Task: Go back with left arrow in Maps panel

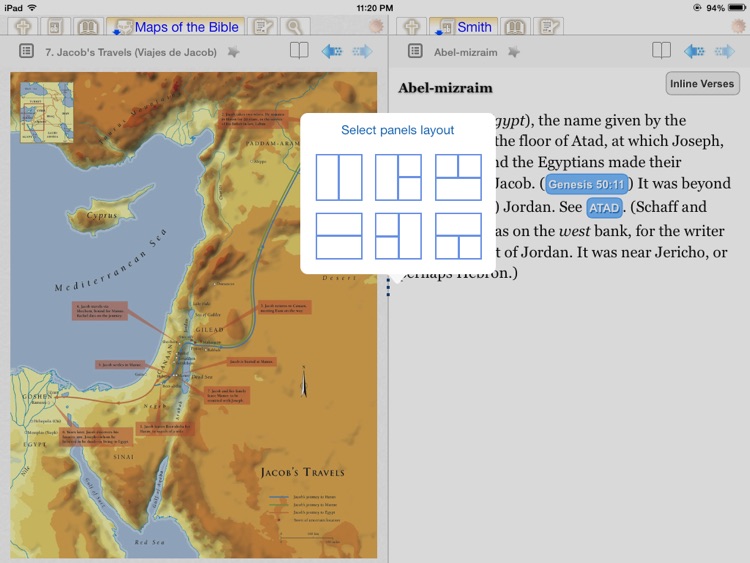Action: coord(331,51)
